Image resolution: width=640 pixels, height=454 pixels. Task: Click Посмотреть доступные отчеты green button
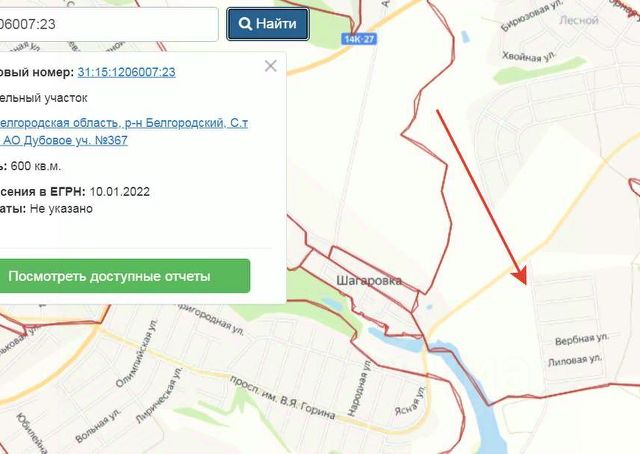pyautogui.click(x=124, y=276)
